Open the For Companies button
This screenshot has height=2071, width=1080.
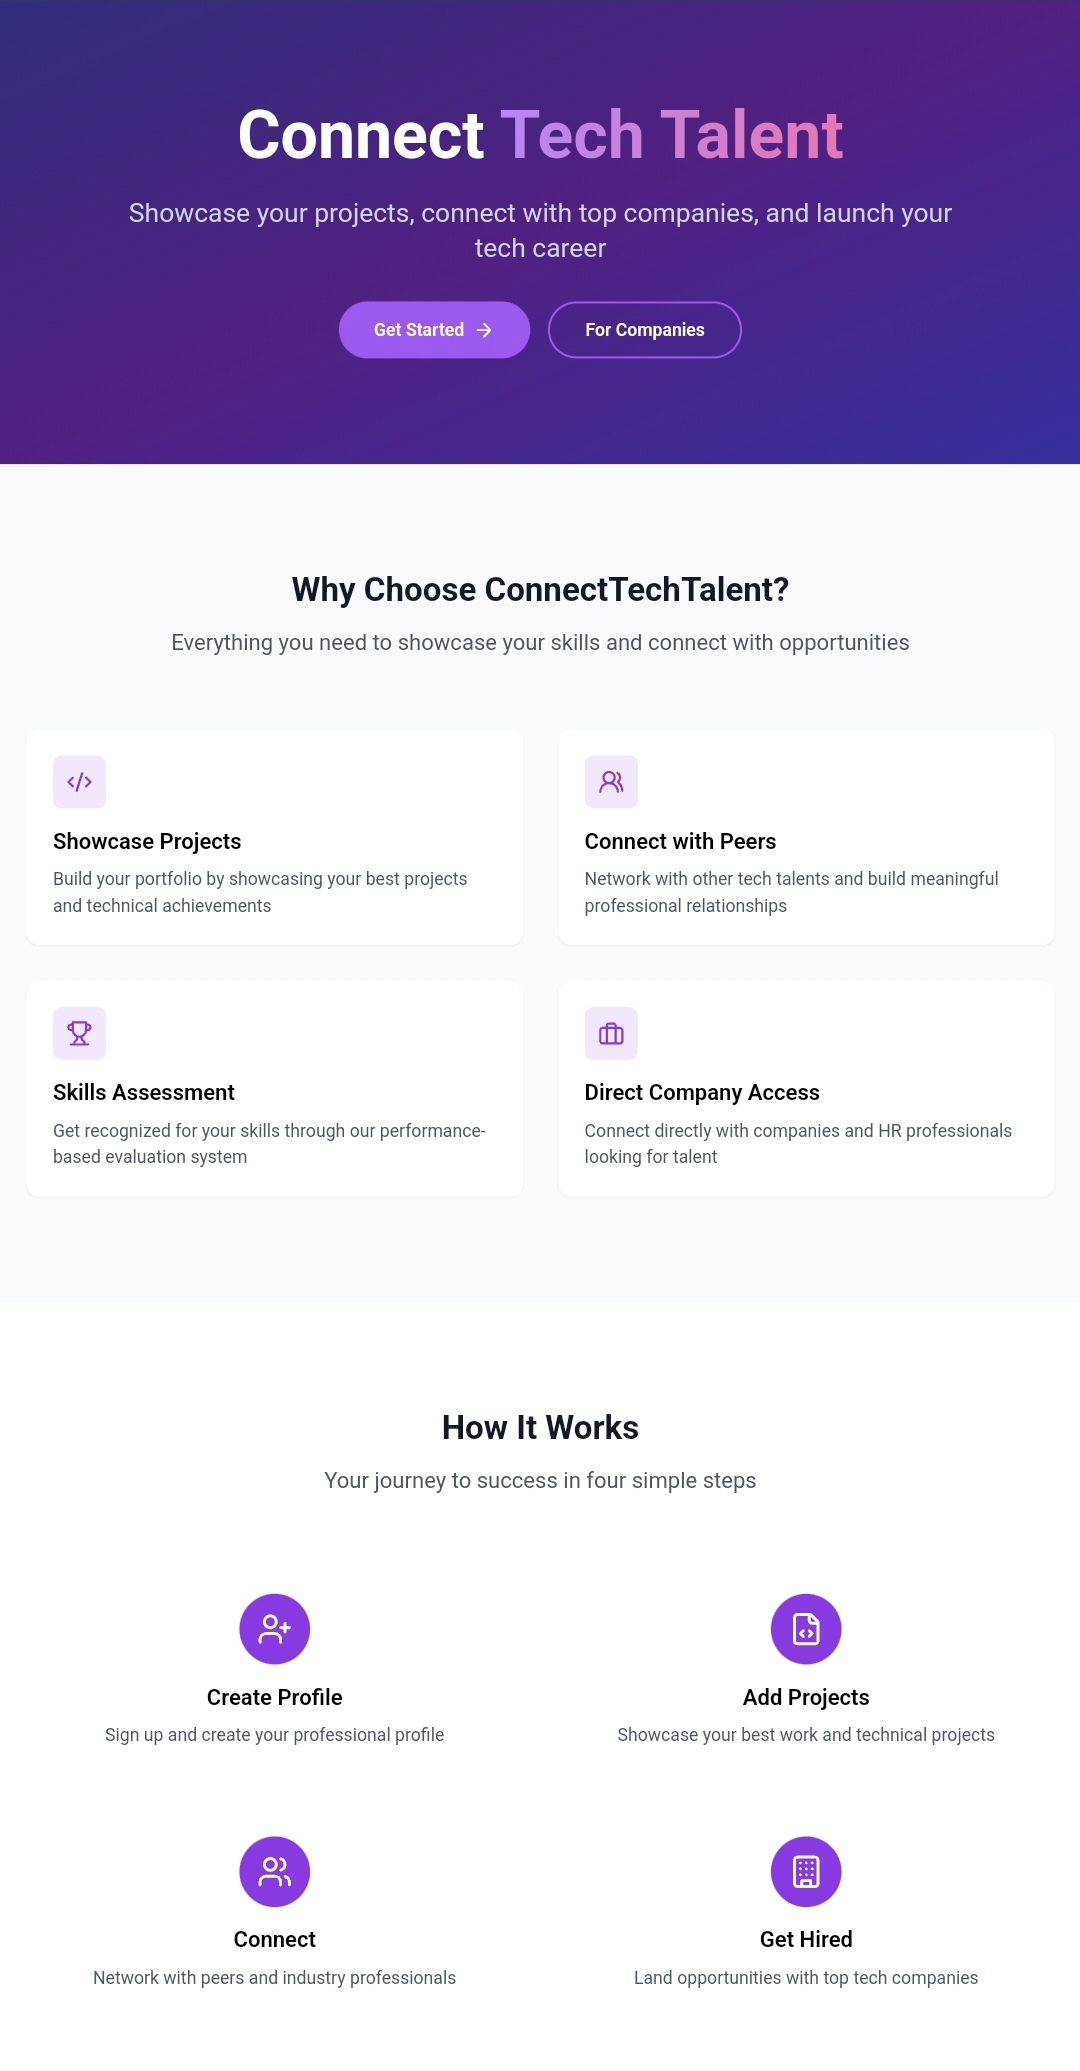pos(644,330)
